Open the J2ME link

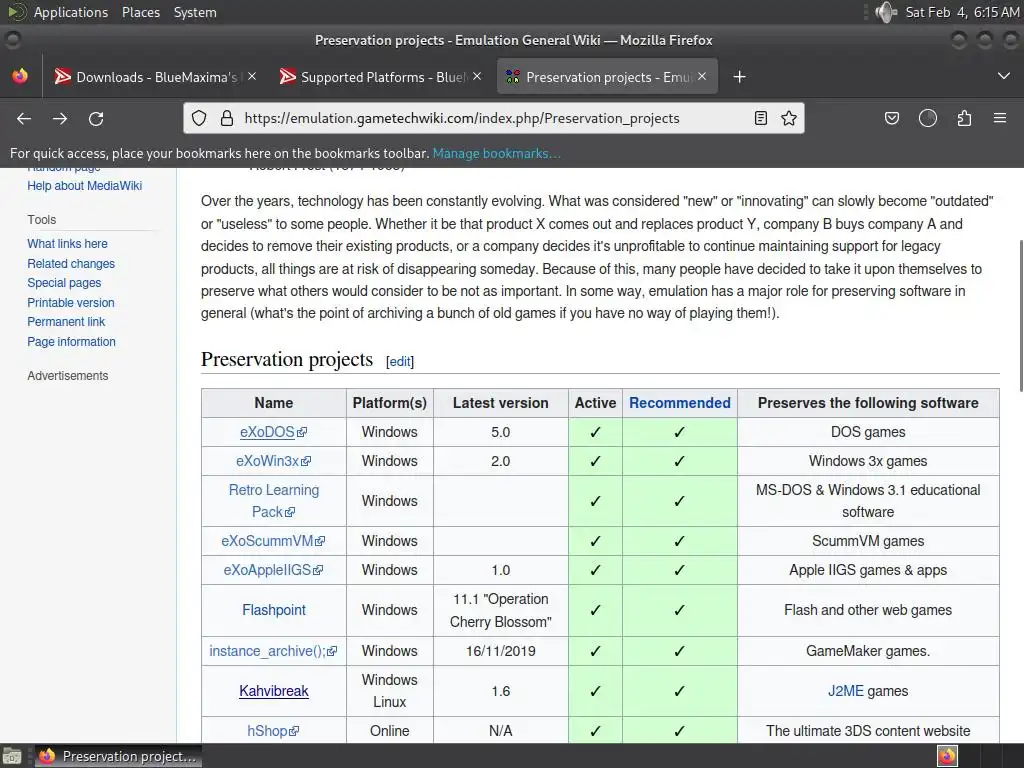[x=845, y=691]
